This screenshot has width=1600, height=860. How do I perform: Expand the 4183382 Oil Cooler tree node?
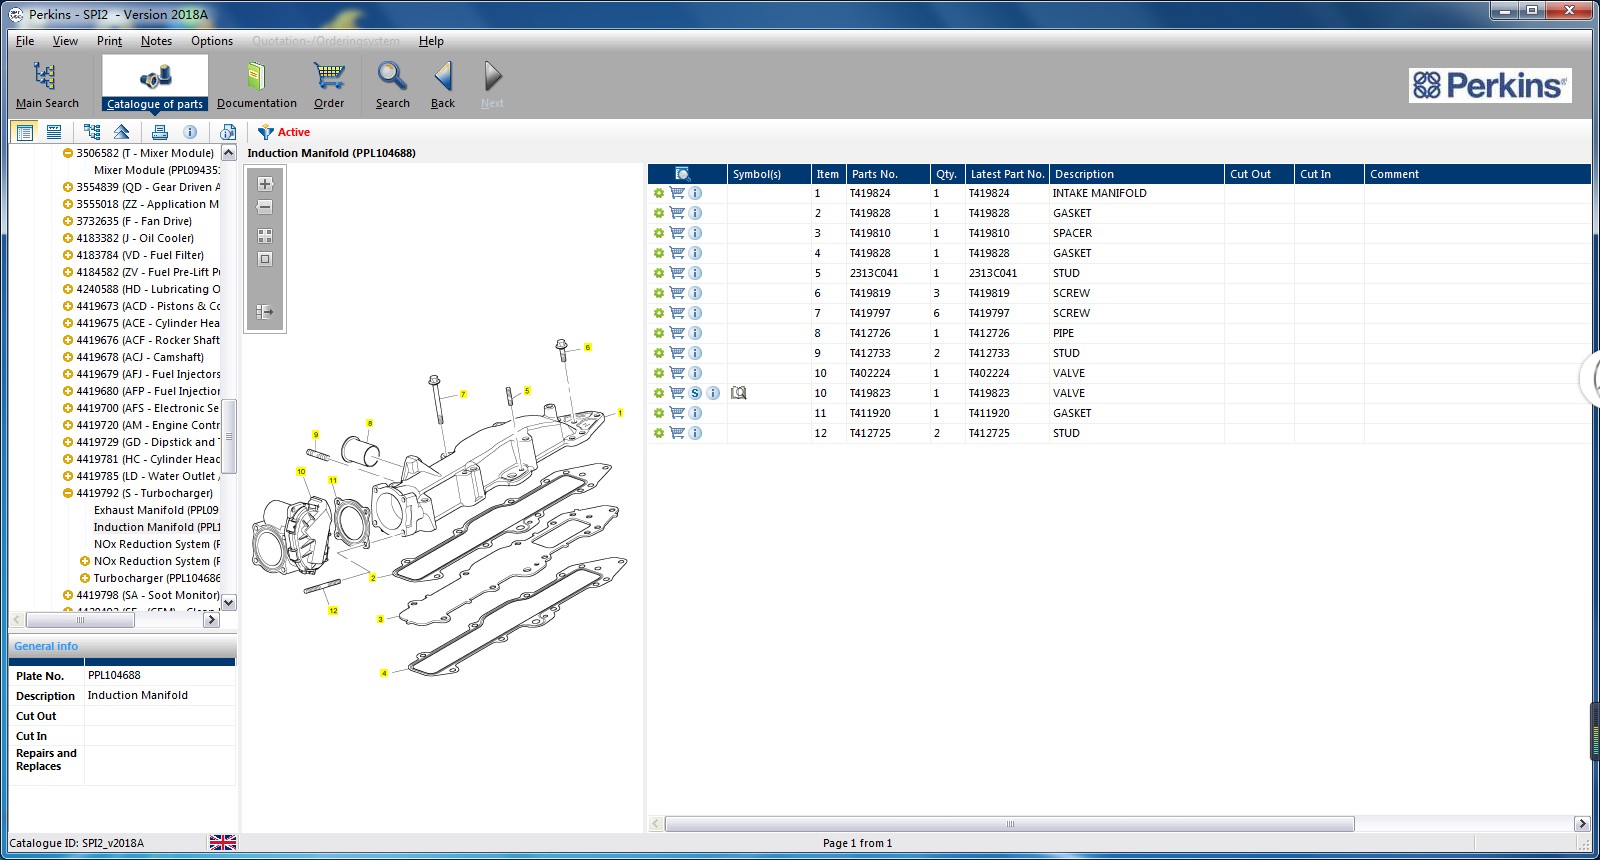tap(68, 238)
